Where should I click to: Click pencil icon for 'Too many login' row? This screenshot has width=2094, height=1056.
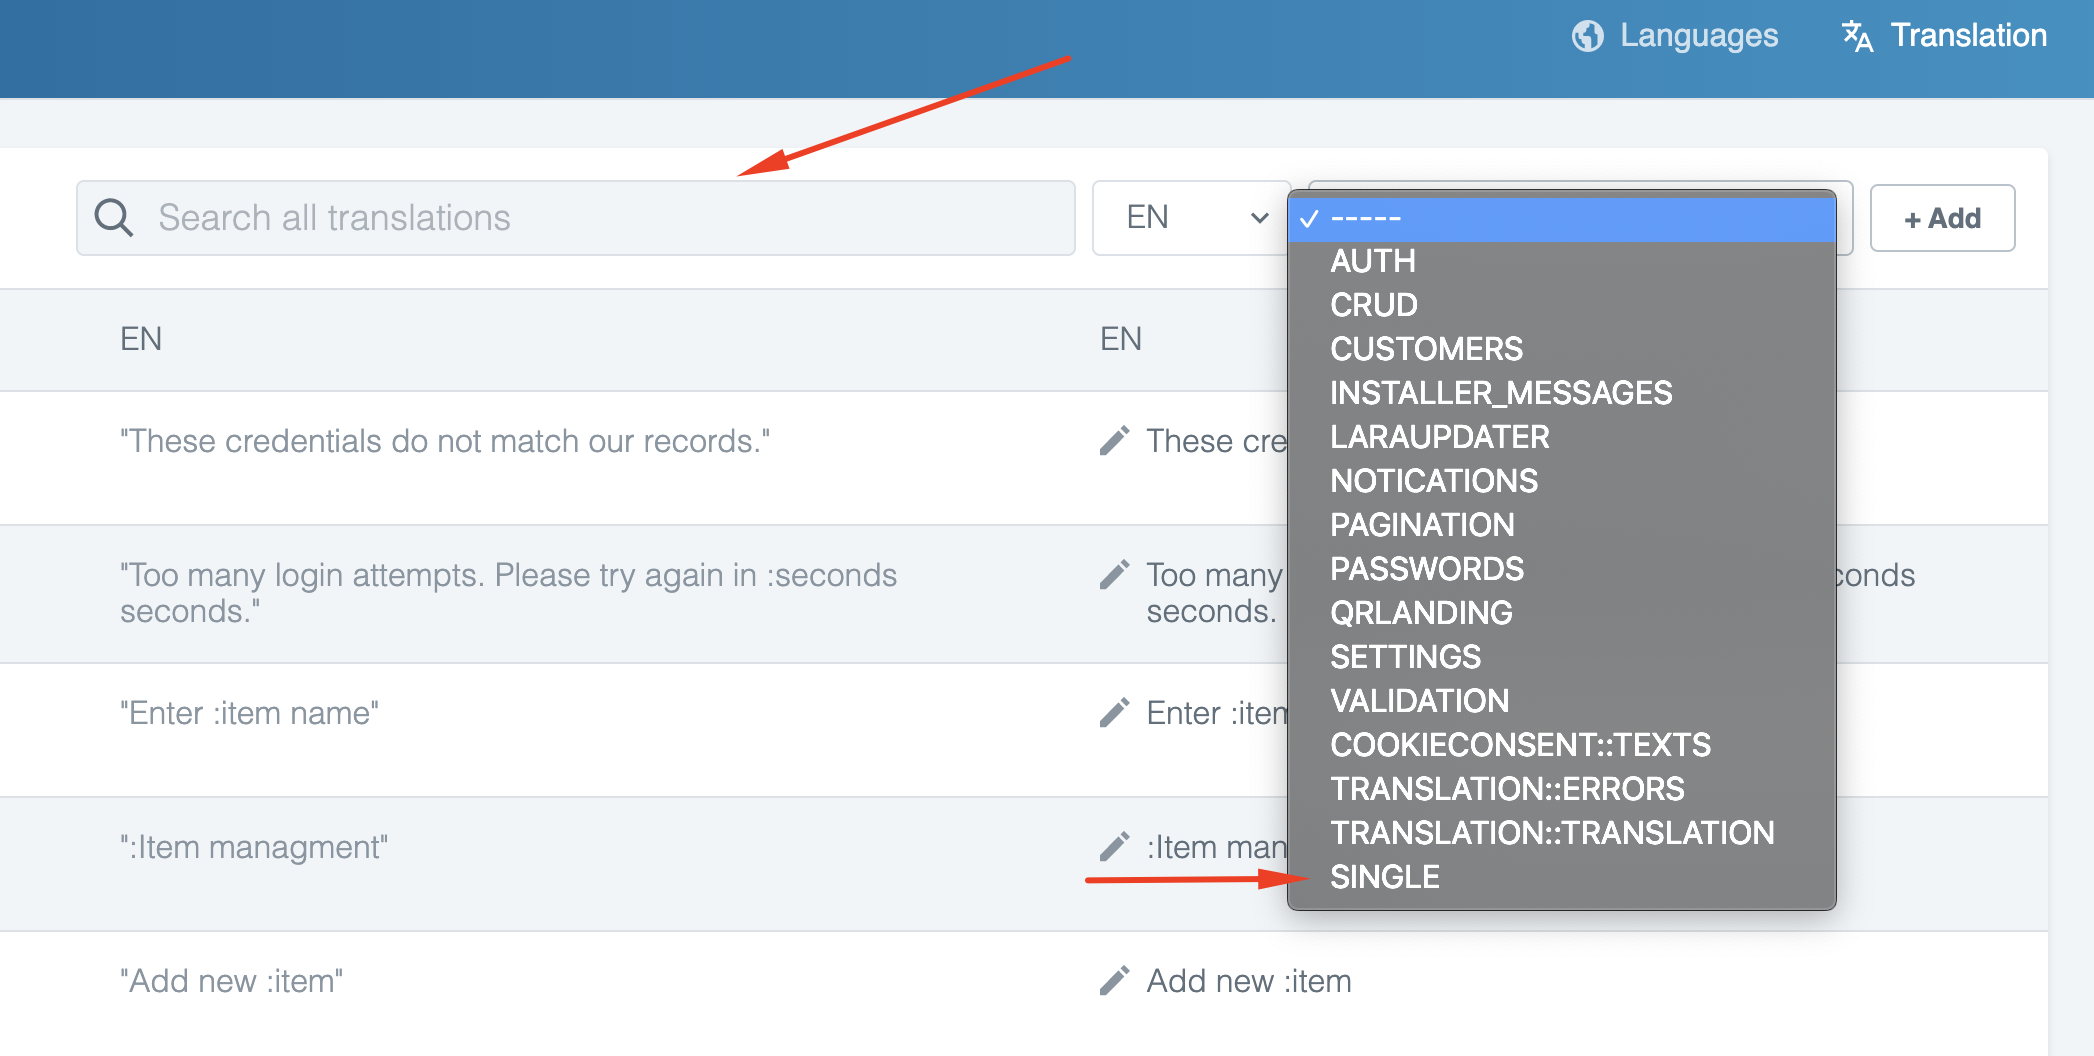click(1114, 575)
